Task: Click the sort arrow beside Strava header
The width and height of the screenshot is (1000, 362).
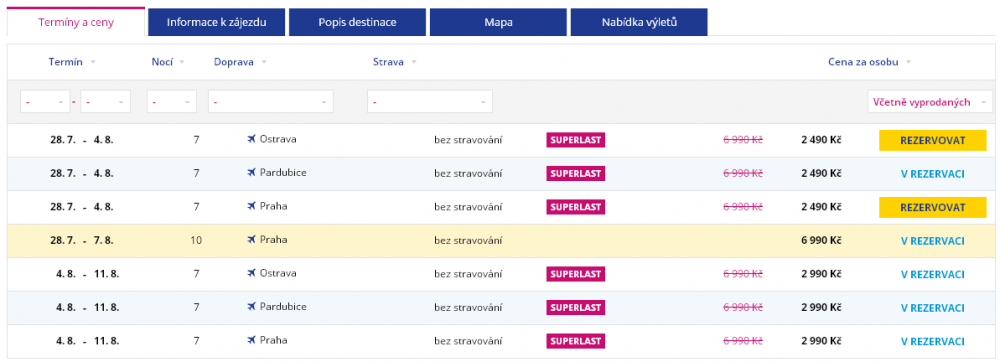Action: pos(414,62)
